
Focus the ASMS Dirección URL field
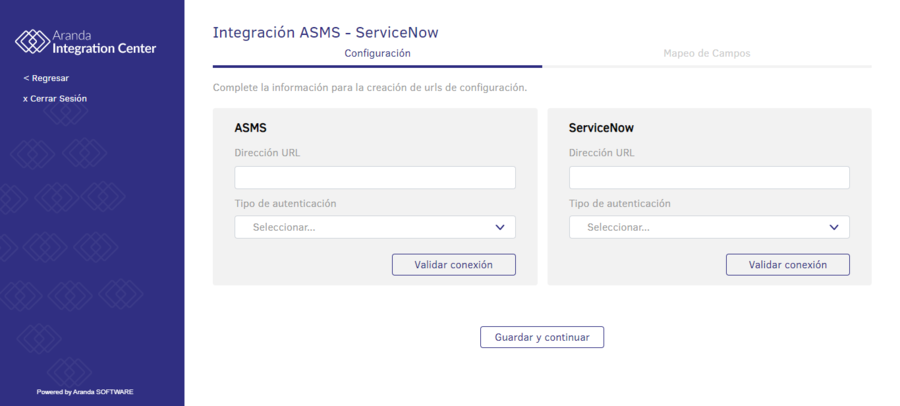375,177
